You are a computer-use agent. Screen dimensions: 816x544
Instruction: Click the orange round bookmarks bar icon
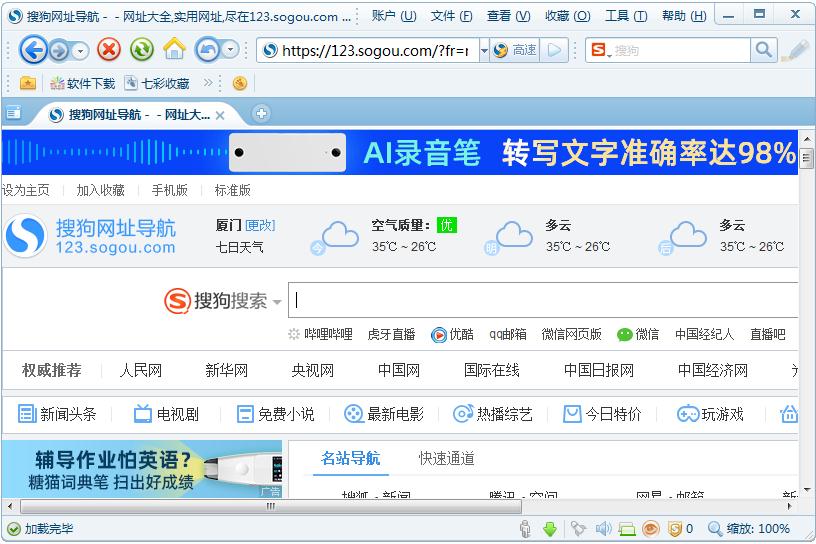point(240,83)
